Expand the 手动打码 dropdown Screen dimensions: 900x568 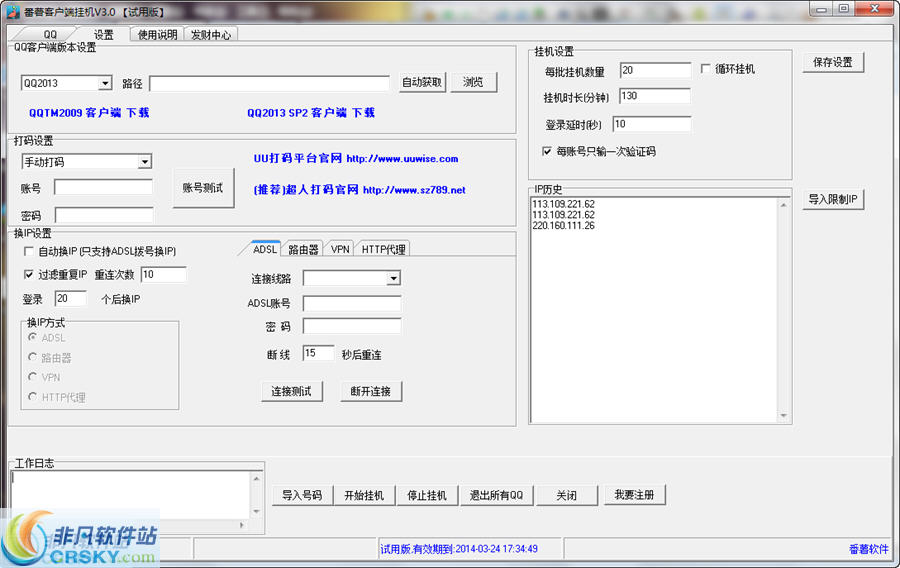[x=145, y=162]
